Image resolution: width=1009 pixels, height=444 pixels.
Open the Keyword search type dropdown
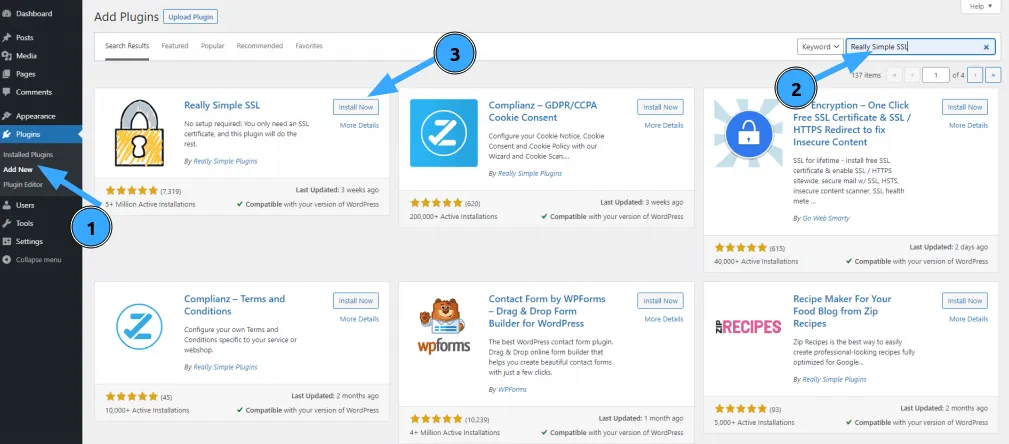(x=820, y=46)
